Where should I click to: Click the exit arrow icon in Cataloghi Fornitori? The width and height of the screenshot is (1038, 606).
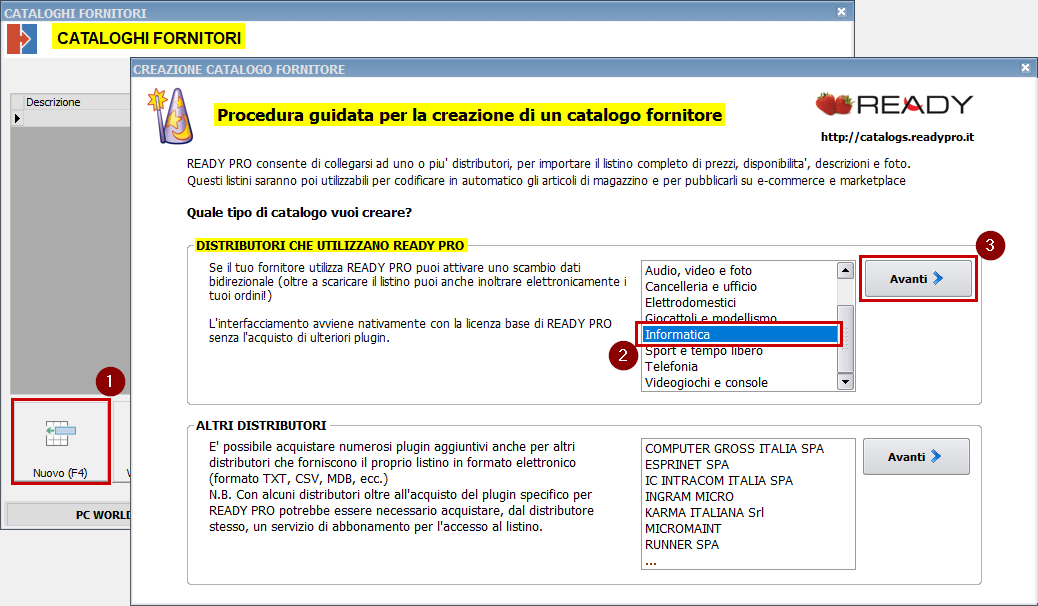point(22,38)
